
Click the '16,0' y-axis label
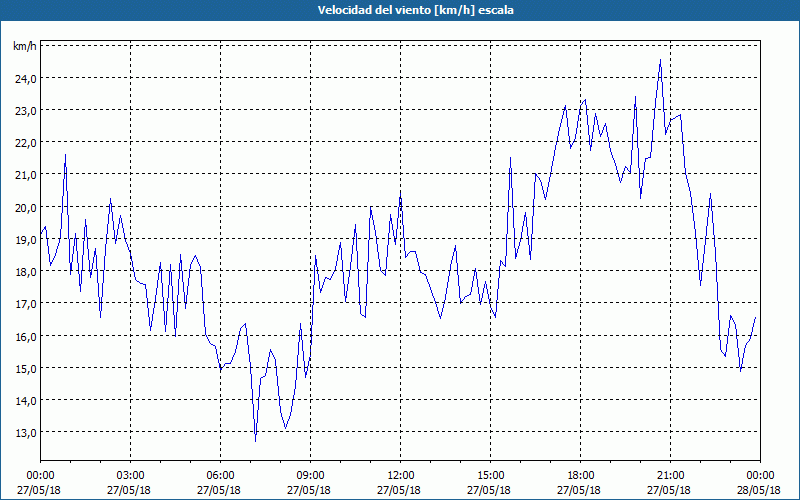[26, 337]
